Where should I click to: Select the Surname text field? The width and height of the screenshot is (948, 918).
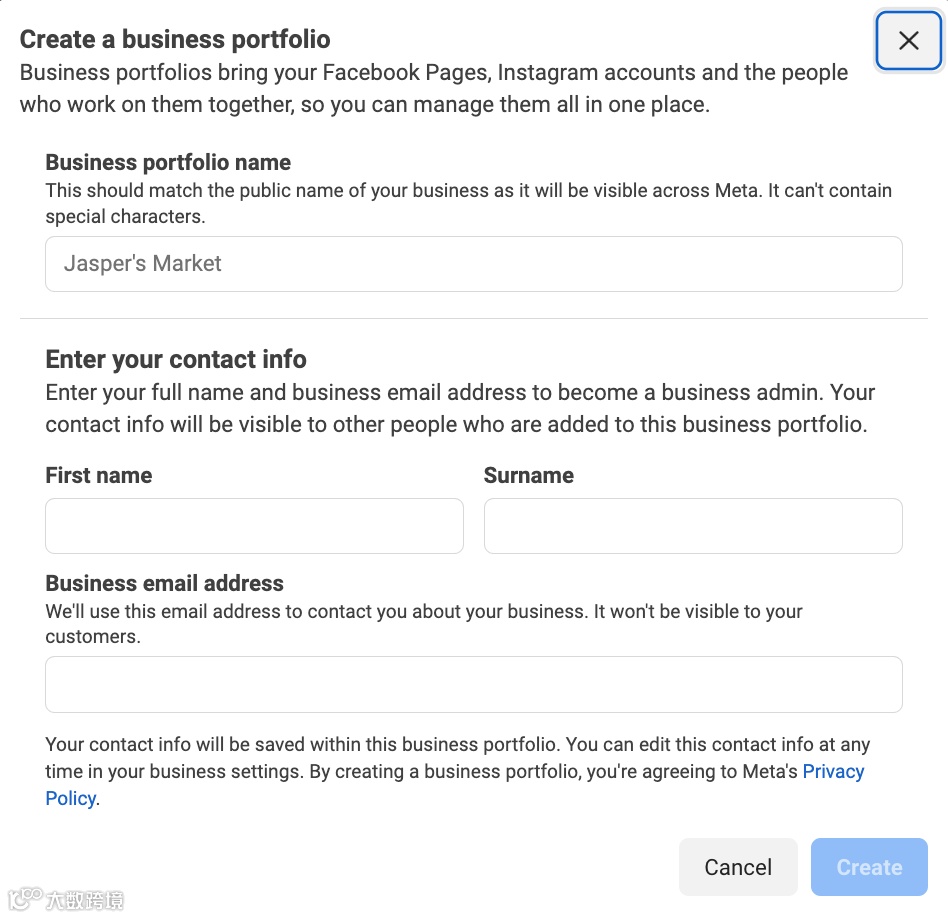[692, 526]
